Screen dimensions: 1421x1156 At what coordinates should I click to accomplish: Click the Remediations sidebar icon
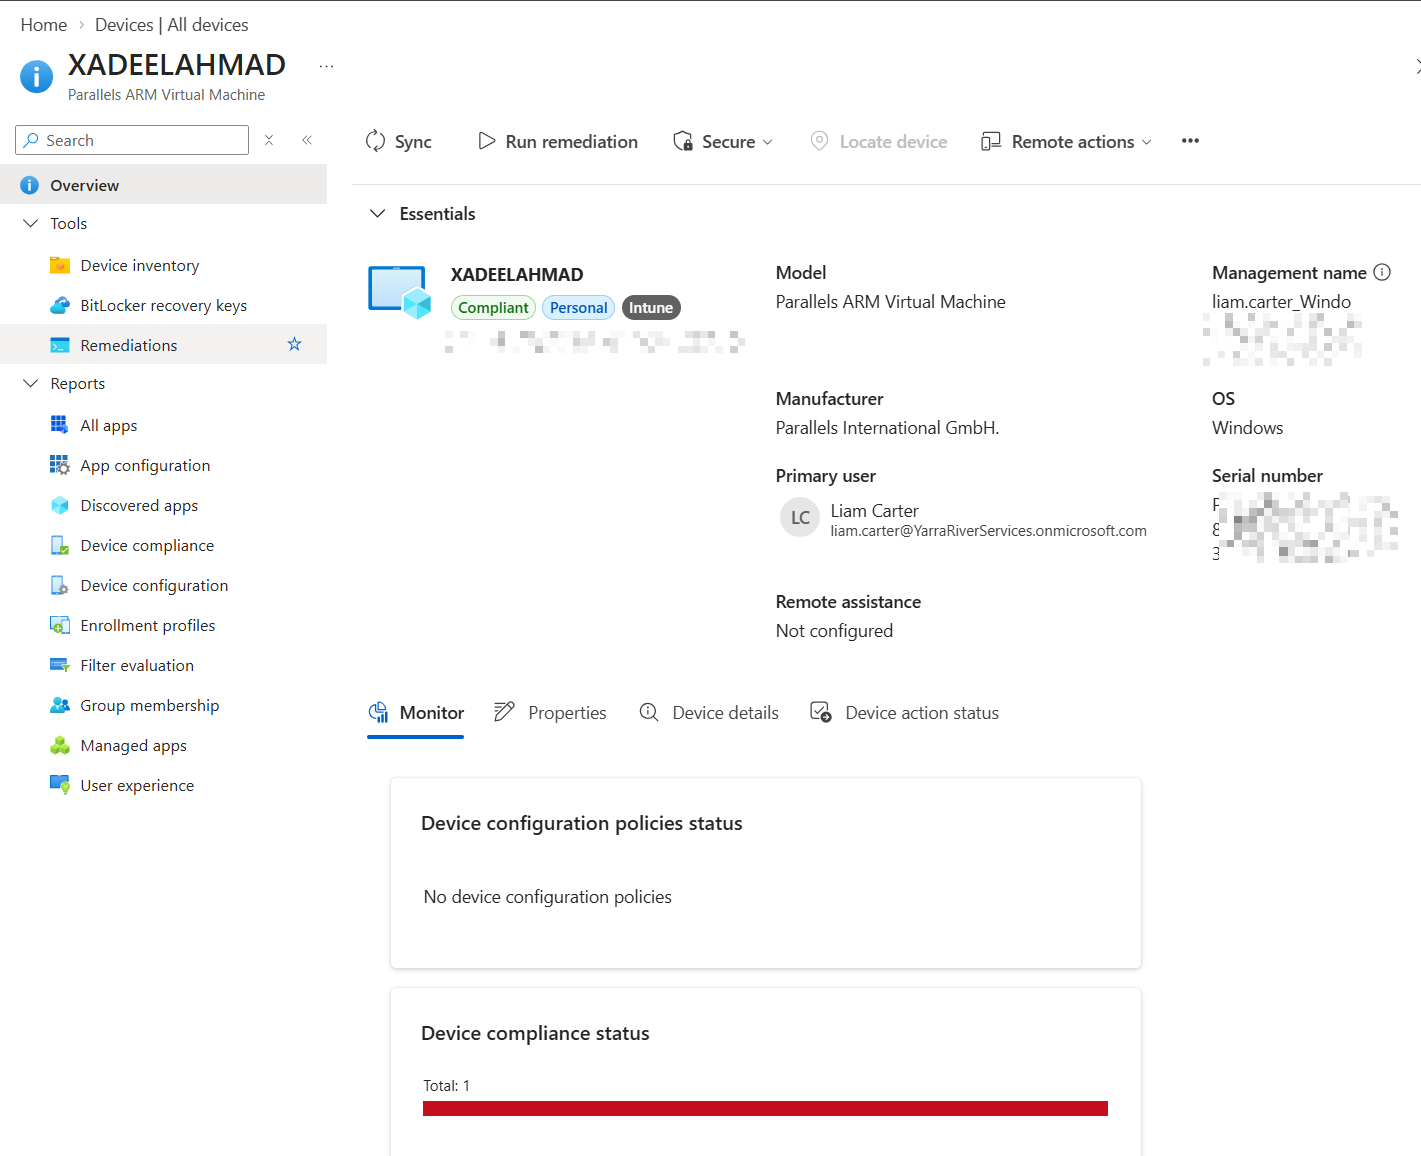pos(60,345)
